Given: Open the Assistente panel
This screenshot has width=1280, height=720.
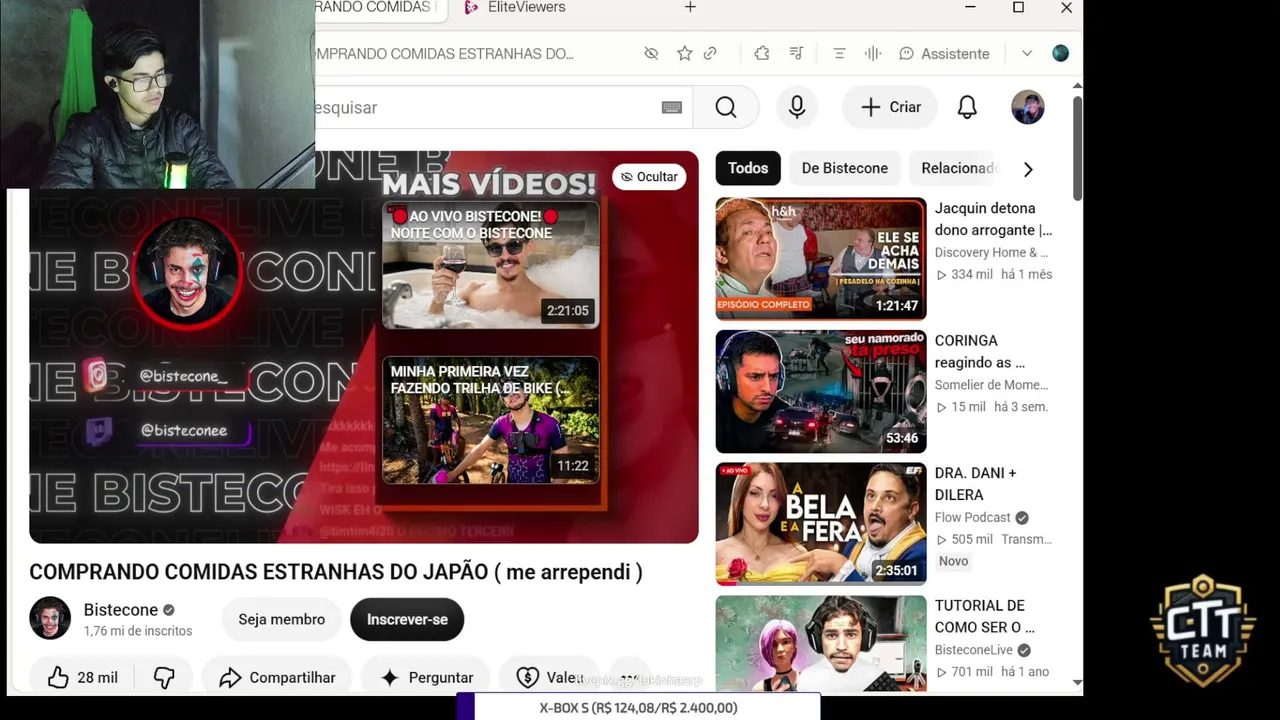Looking at the screenshot, I should [x=944, y=54].
